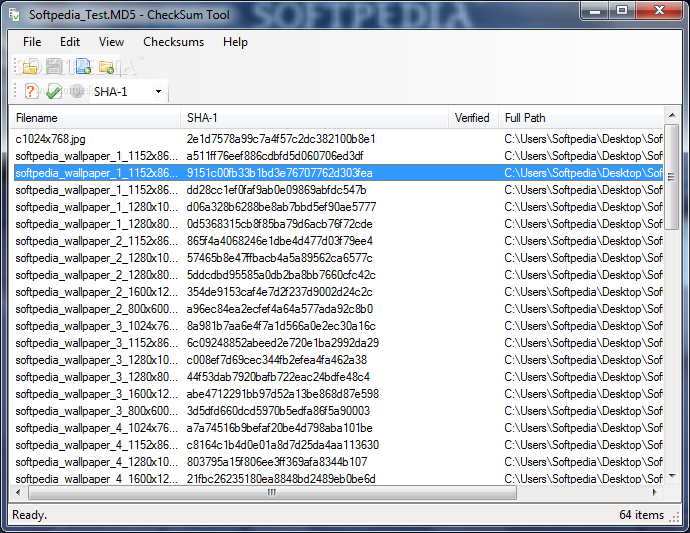Select the row with hash 0d5368315cb8f85ba79d6acb76f72cde
The height and width of the screenshot is (533, 690).
coord(337,224)
